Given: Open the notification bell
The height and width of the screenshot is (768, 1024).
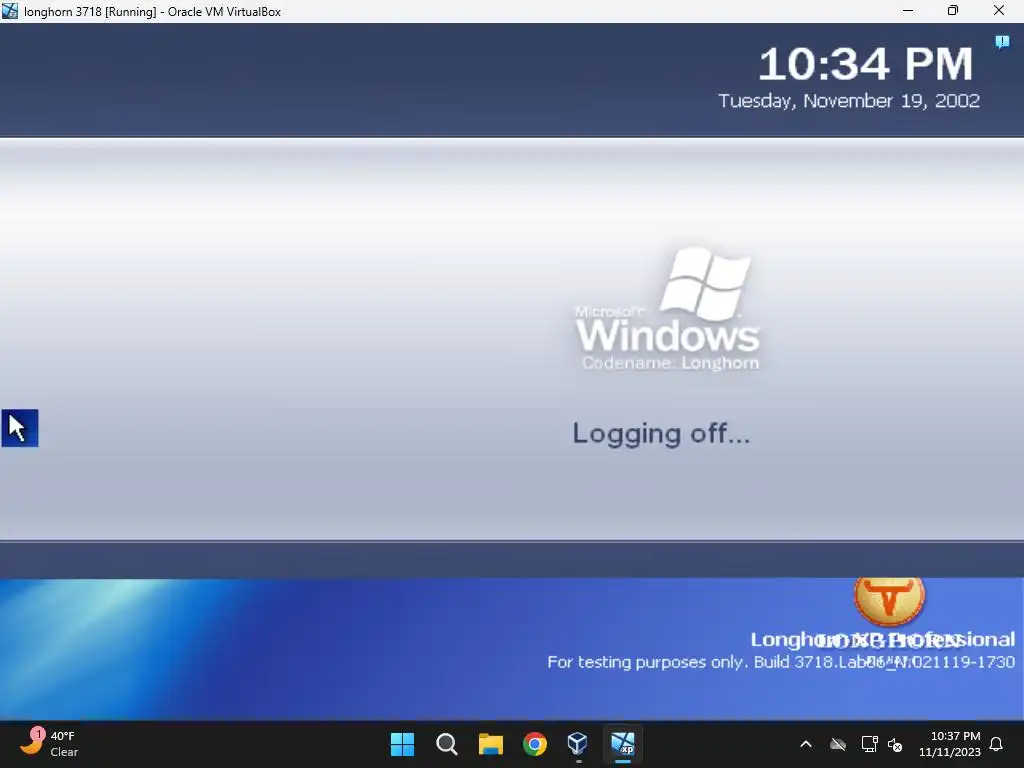Looking at the screenshot, I should point(997,744).
